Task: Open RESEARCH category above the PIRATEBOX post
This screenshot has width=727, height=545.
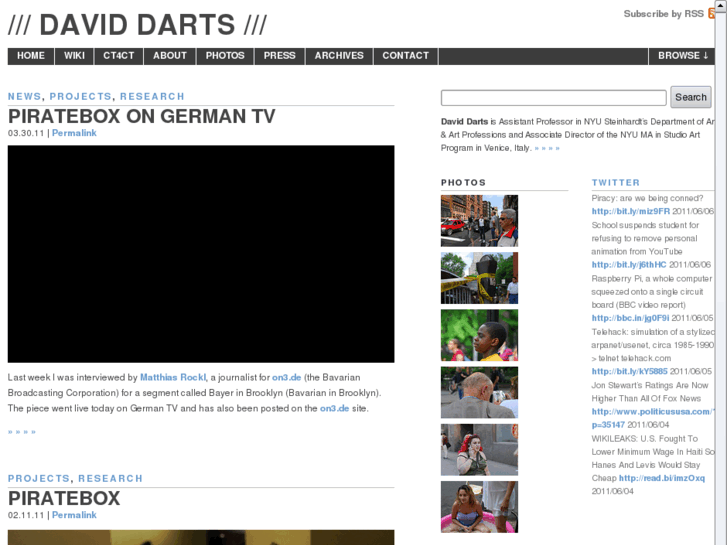Action: (110, 479)
